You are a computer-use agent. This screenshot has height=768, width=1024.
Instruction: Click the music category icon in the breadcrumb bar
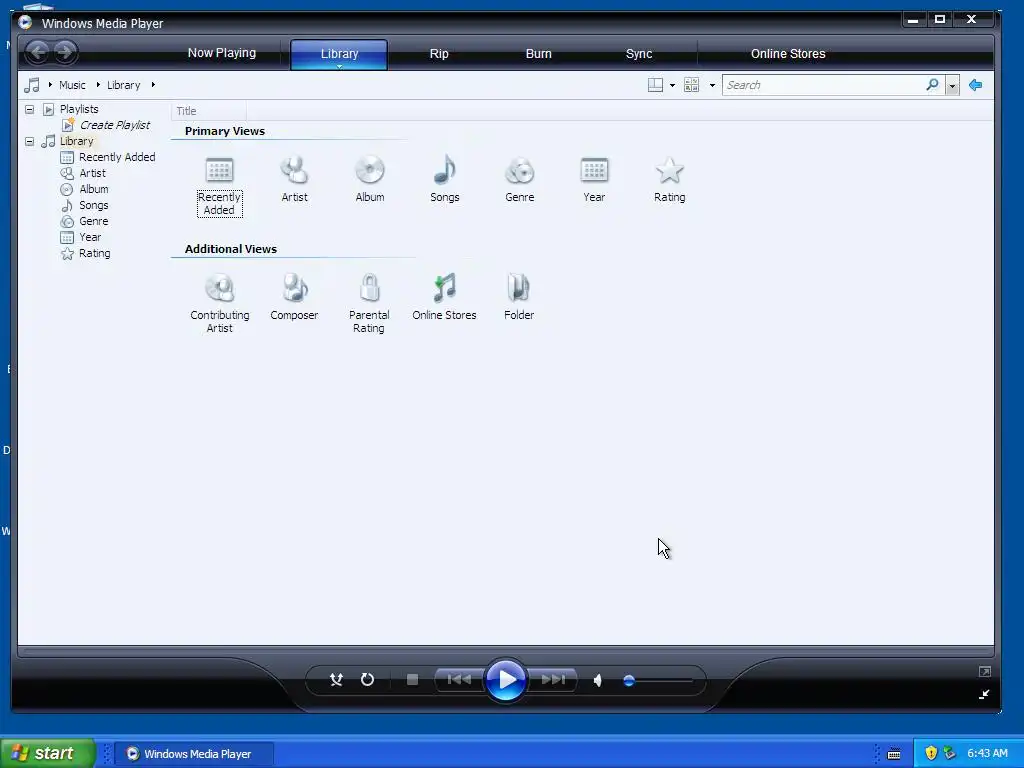(x=31, y=85)
